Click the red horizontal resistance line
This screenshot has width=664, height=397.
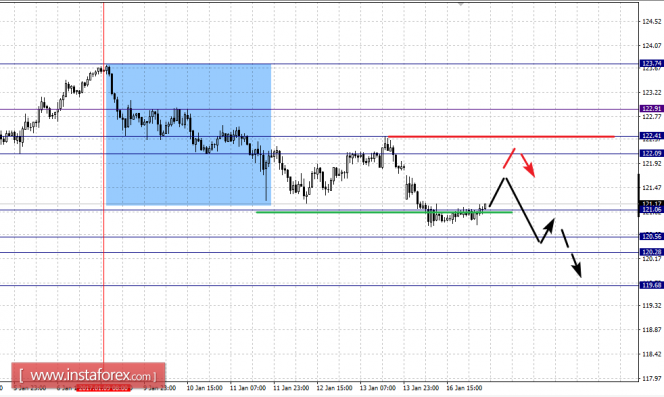coord(501,136)
